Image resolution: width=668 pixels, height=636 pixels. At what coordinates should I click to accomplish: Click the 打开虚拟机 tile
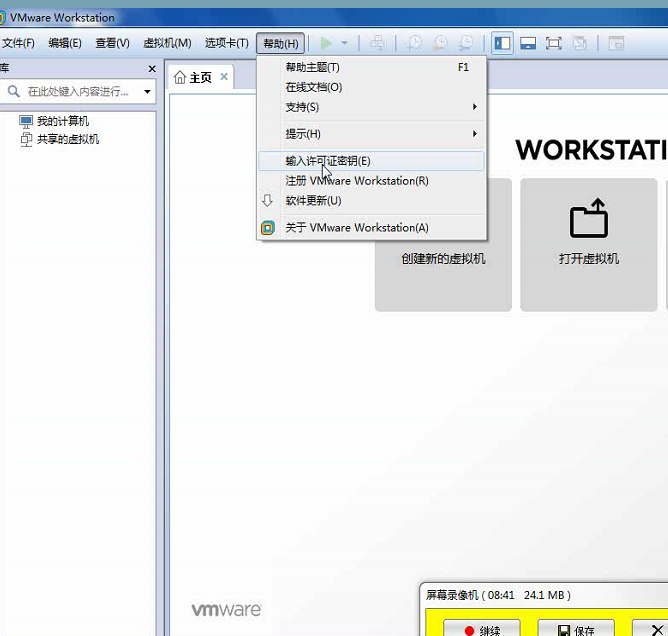coord(589,245)
